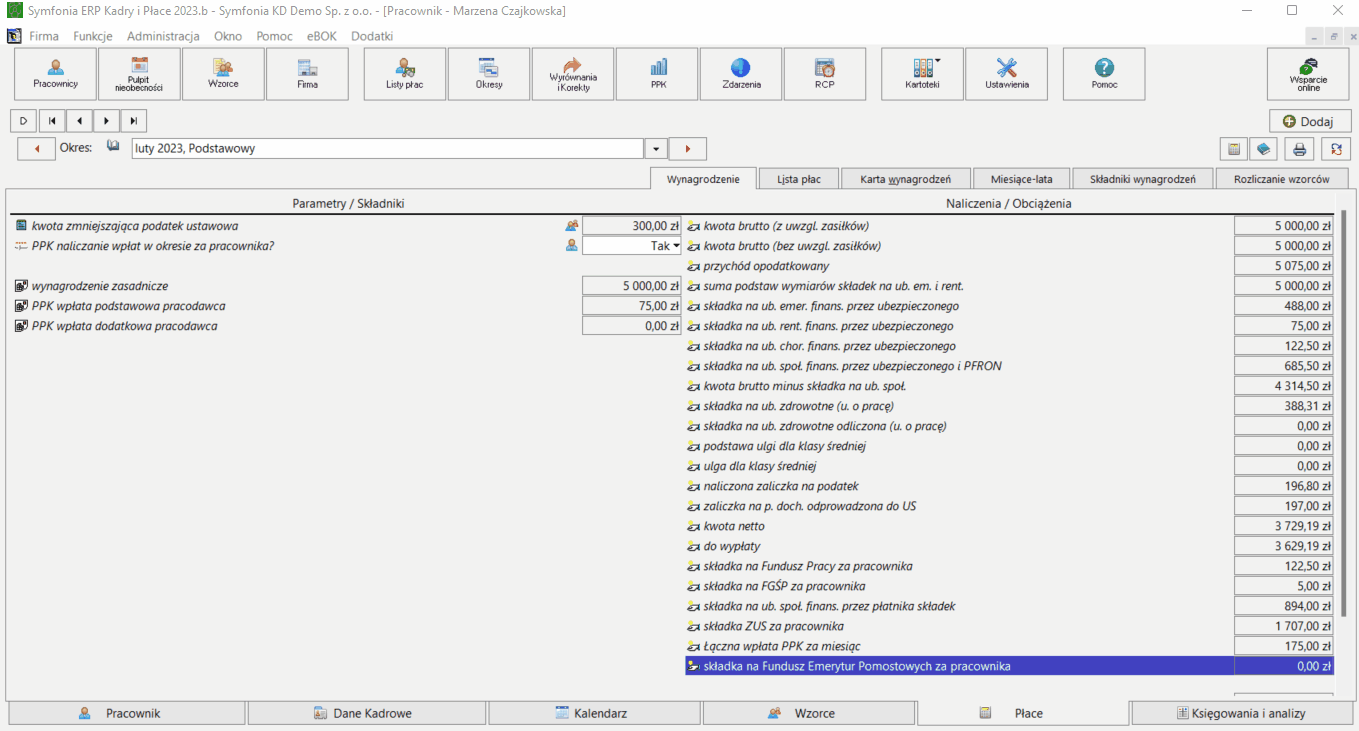Click wynagrodzenie zasadnicze value 5 000,00 zł
The height and width of the screenshot is (731, 1359).
pyautogui.click(x=632, y=286)
